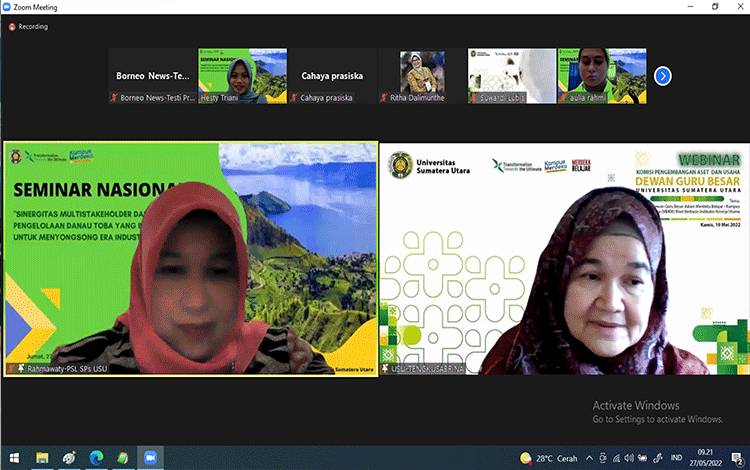Click Rahmawaty's muted microphone icon

pos(11,369)
